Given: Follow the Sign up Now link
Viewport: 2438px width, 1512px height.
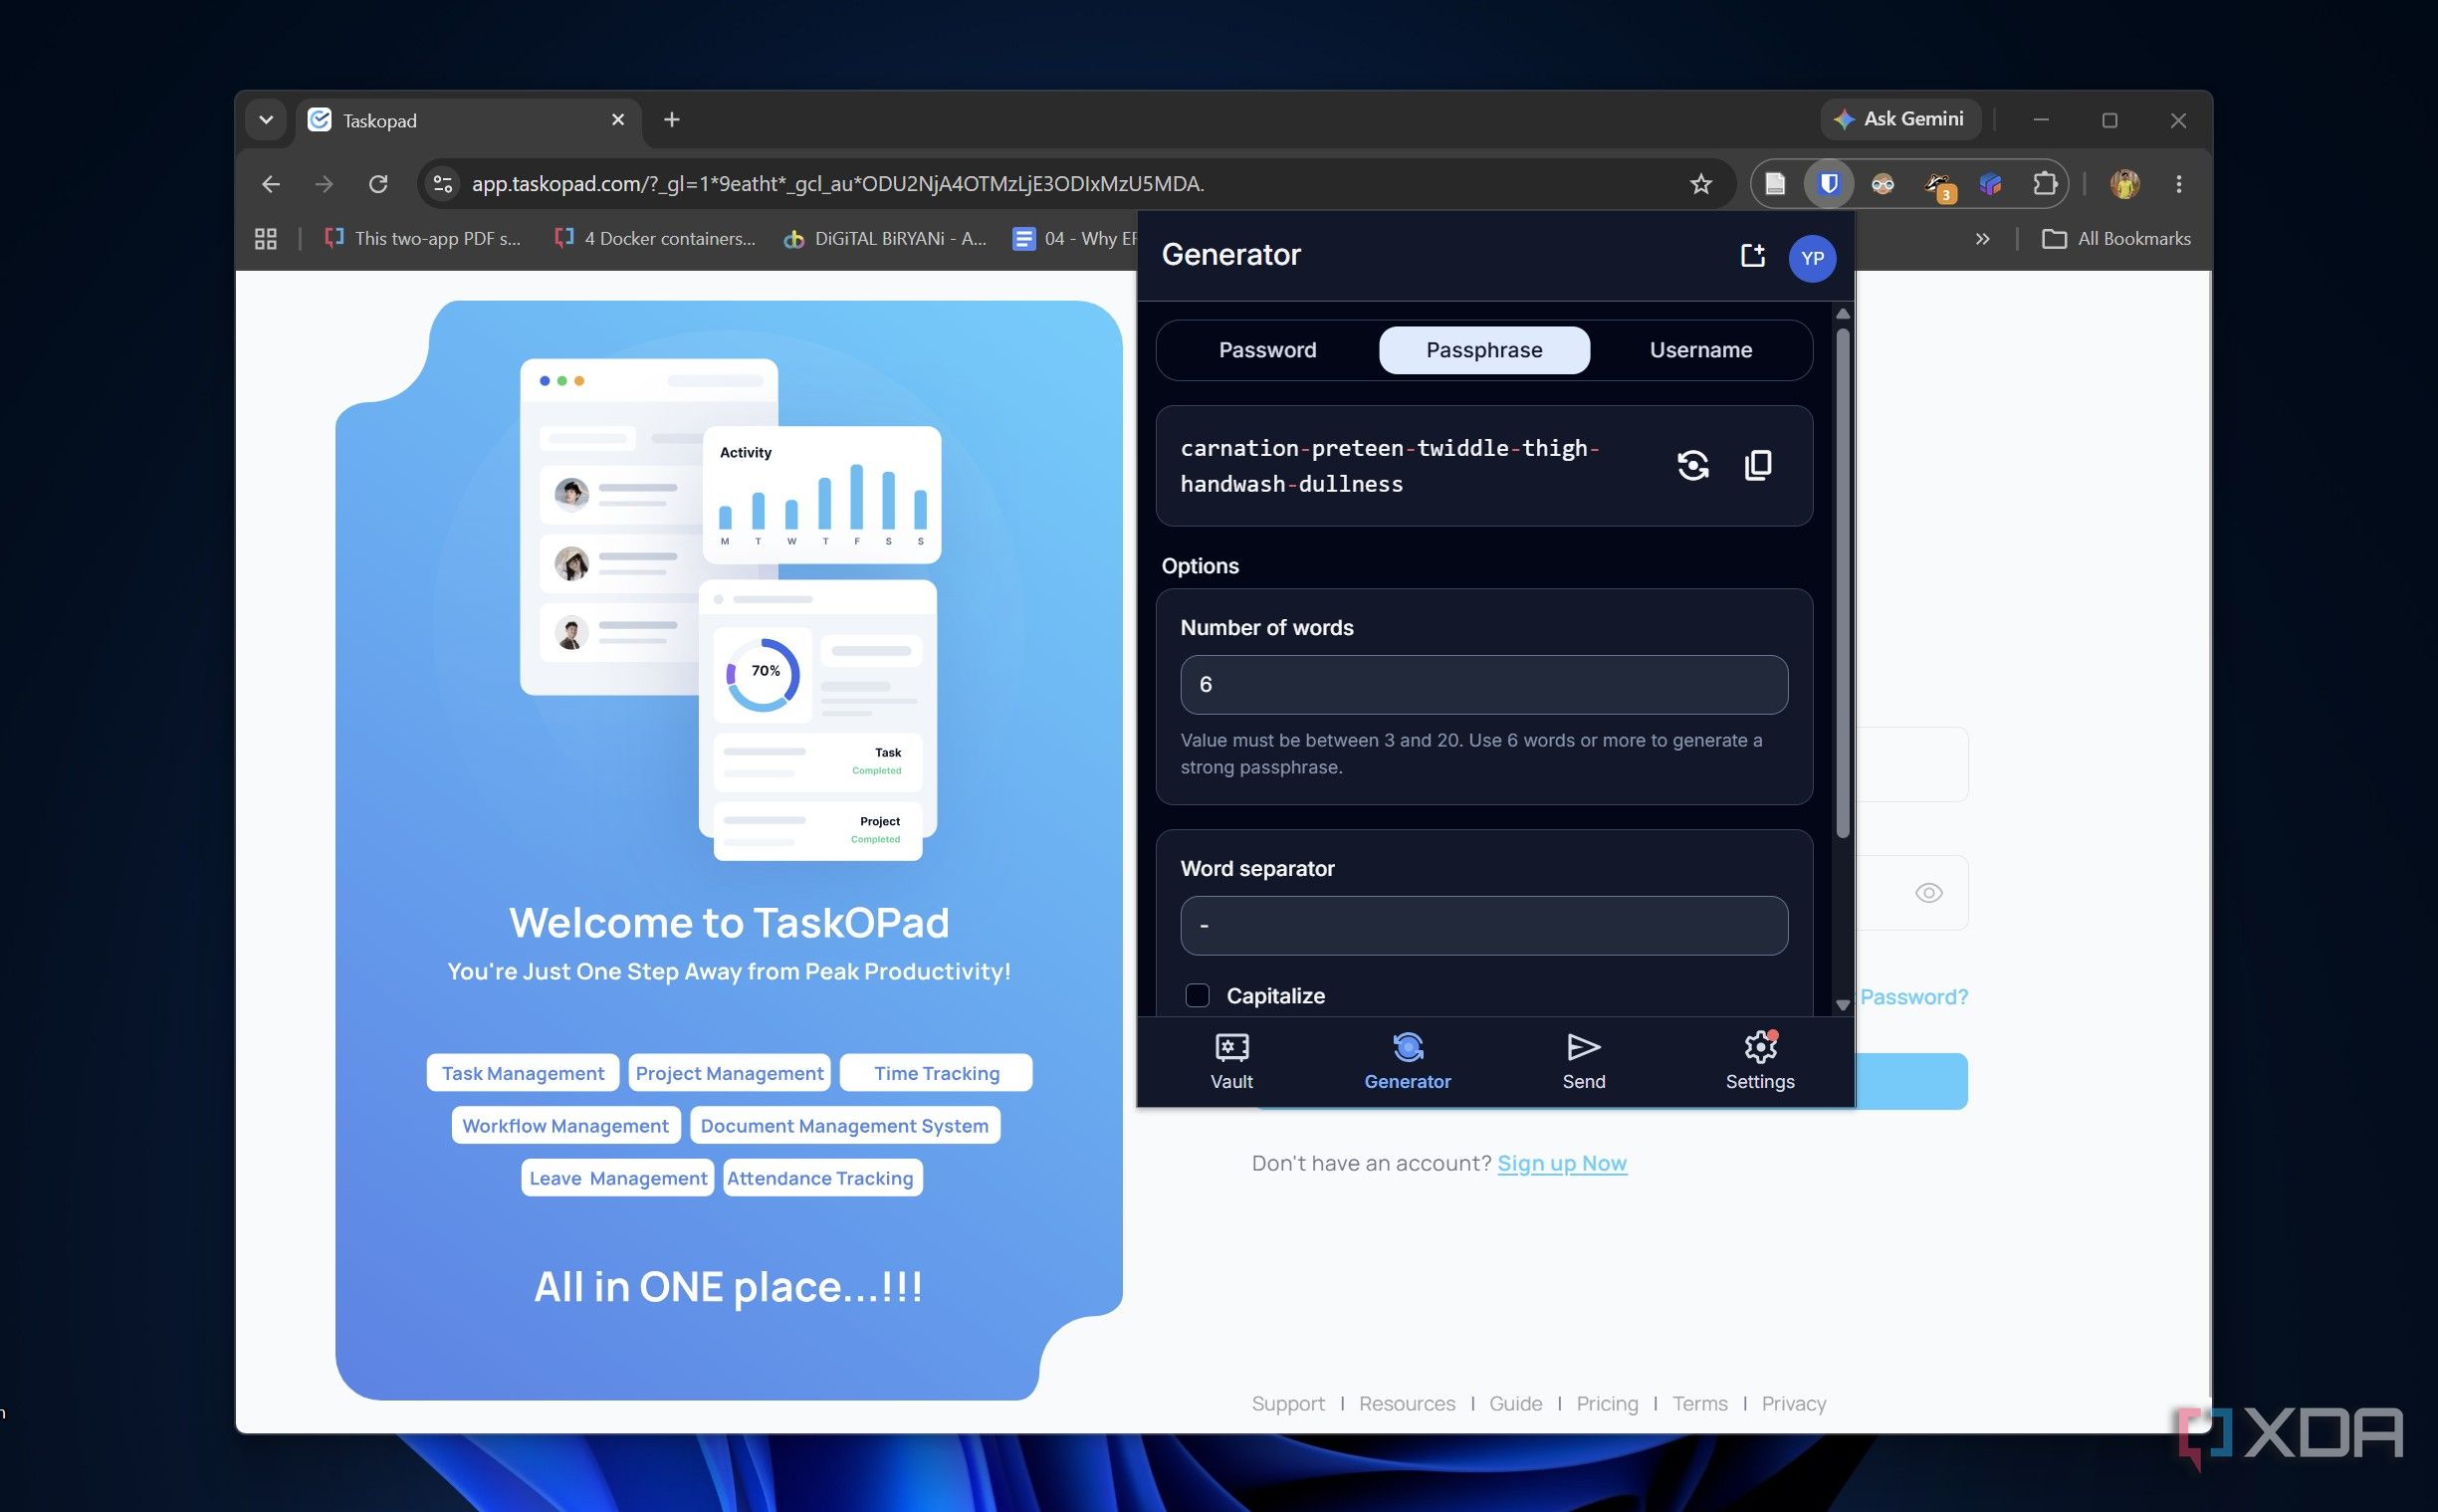Looking at the screenshot, I should (1562, 1163).
